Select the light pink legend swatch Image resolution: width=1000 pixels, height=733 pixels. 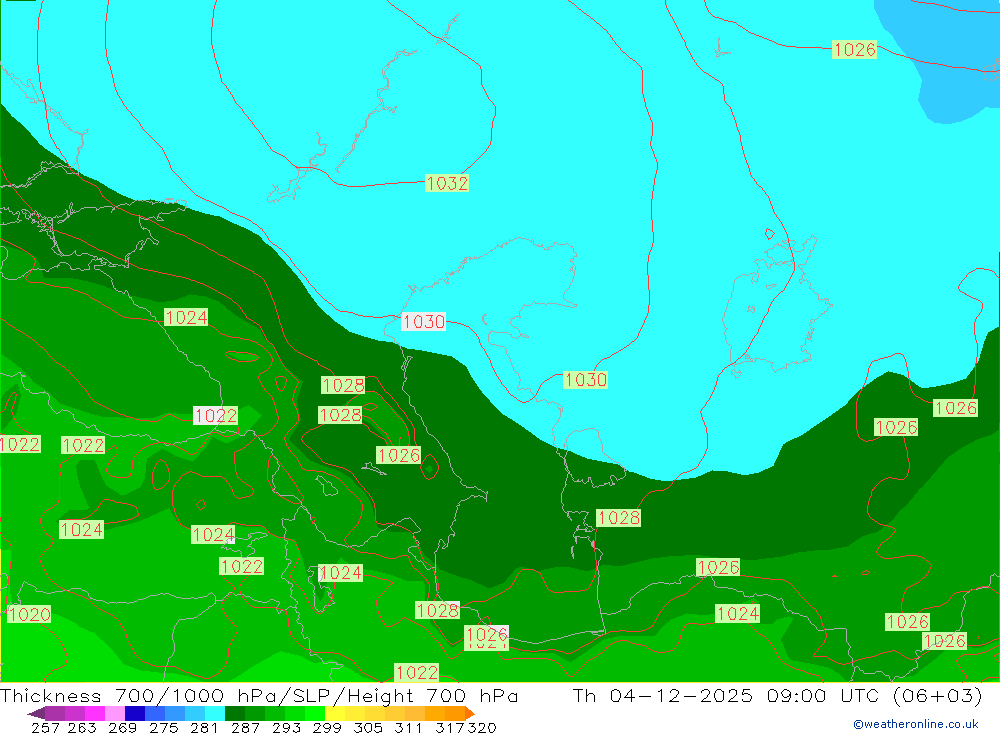coord(115,713)
